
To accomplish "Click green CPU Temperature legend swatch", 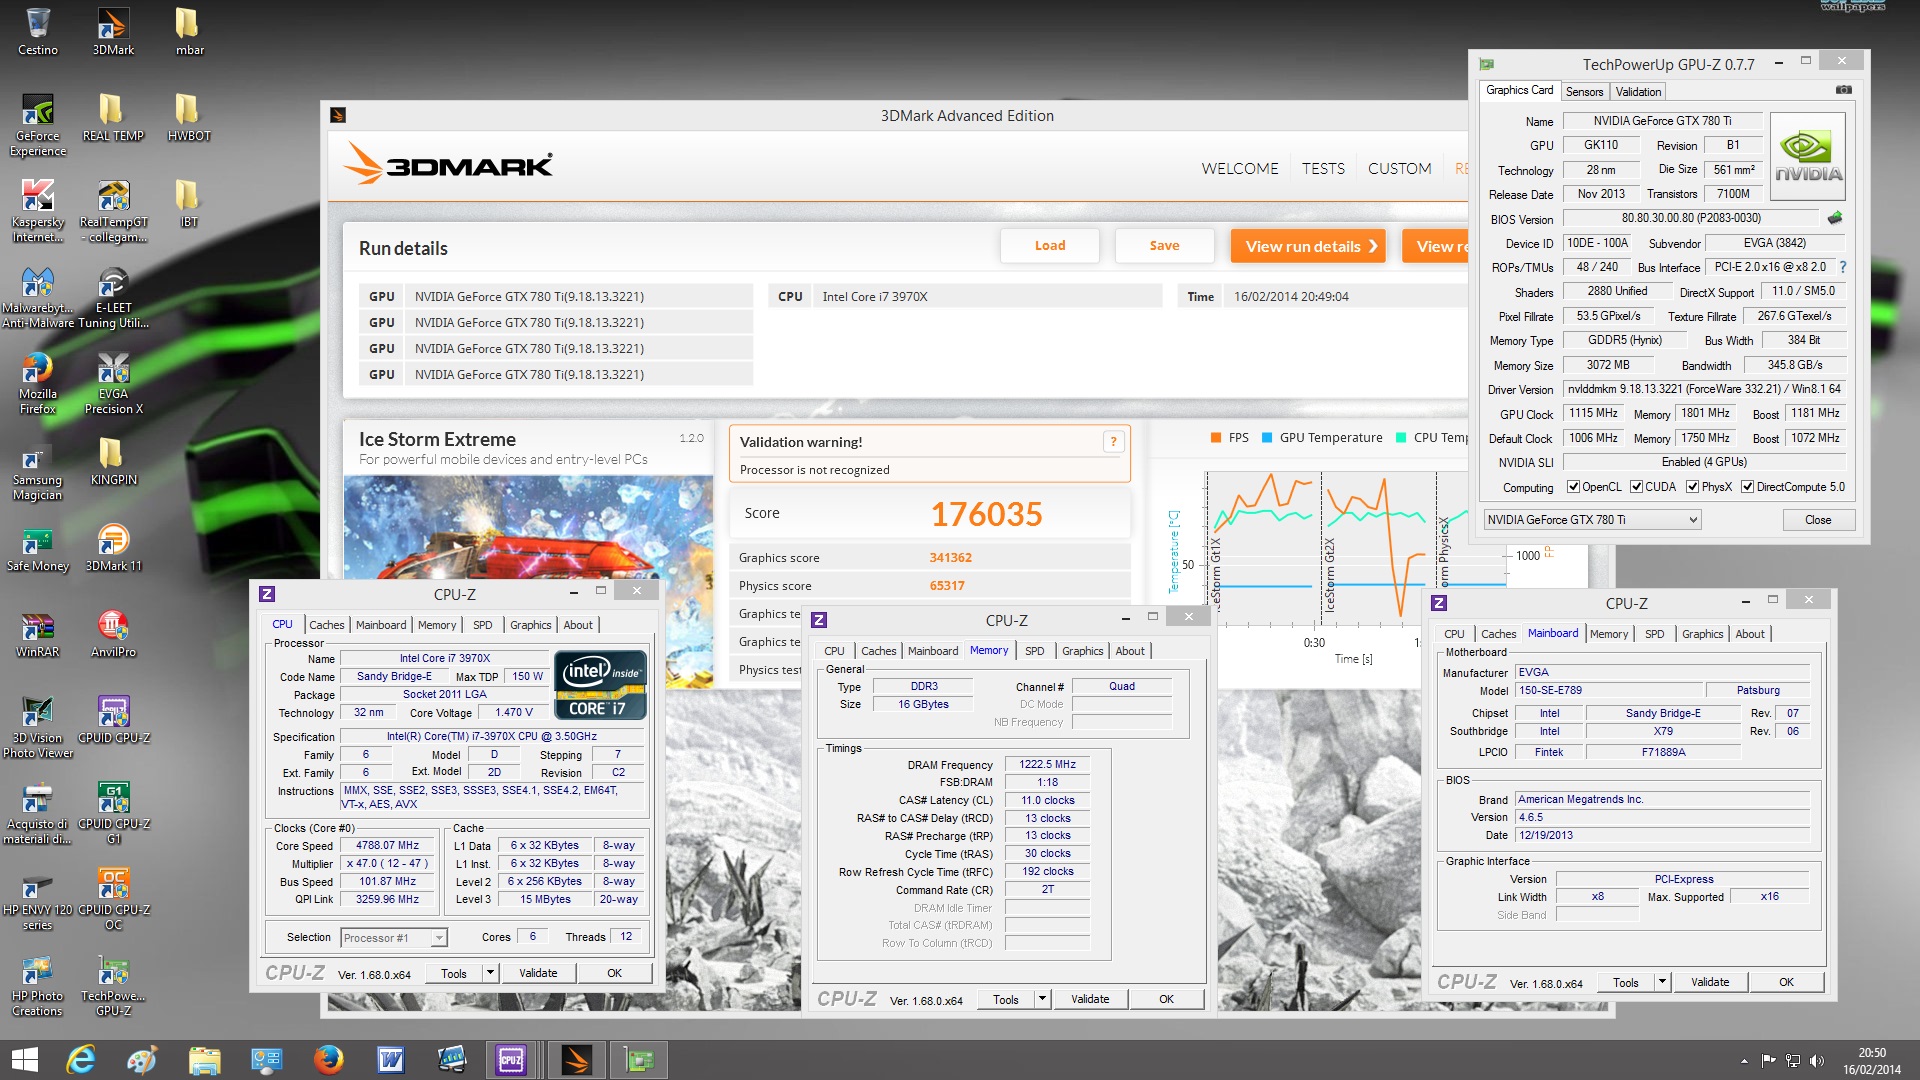I will (x=1401, y=438).
